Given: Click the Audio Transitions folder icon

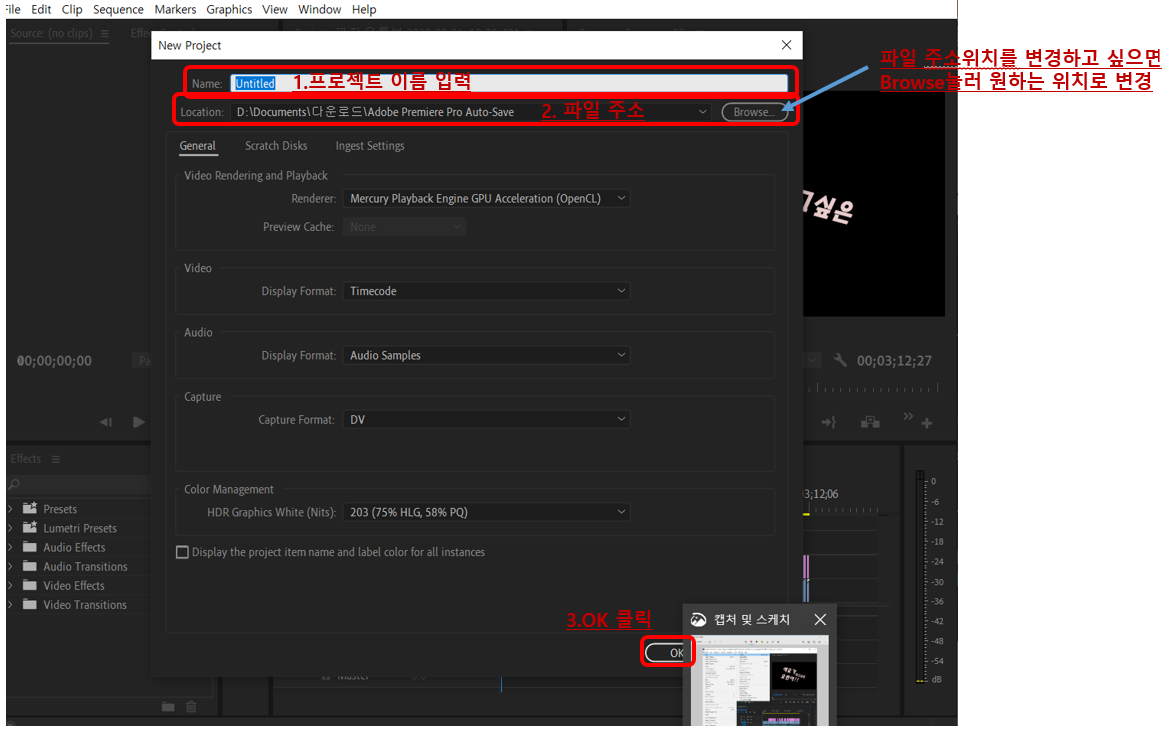Looking at the screenshot, I should tap(30, 566).
